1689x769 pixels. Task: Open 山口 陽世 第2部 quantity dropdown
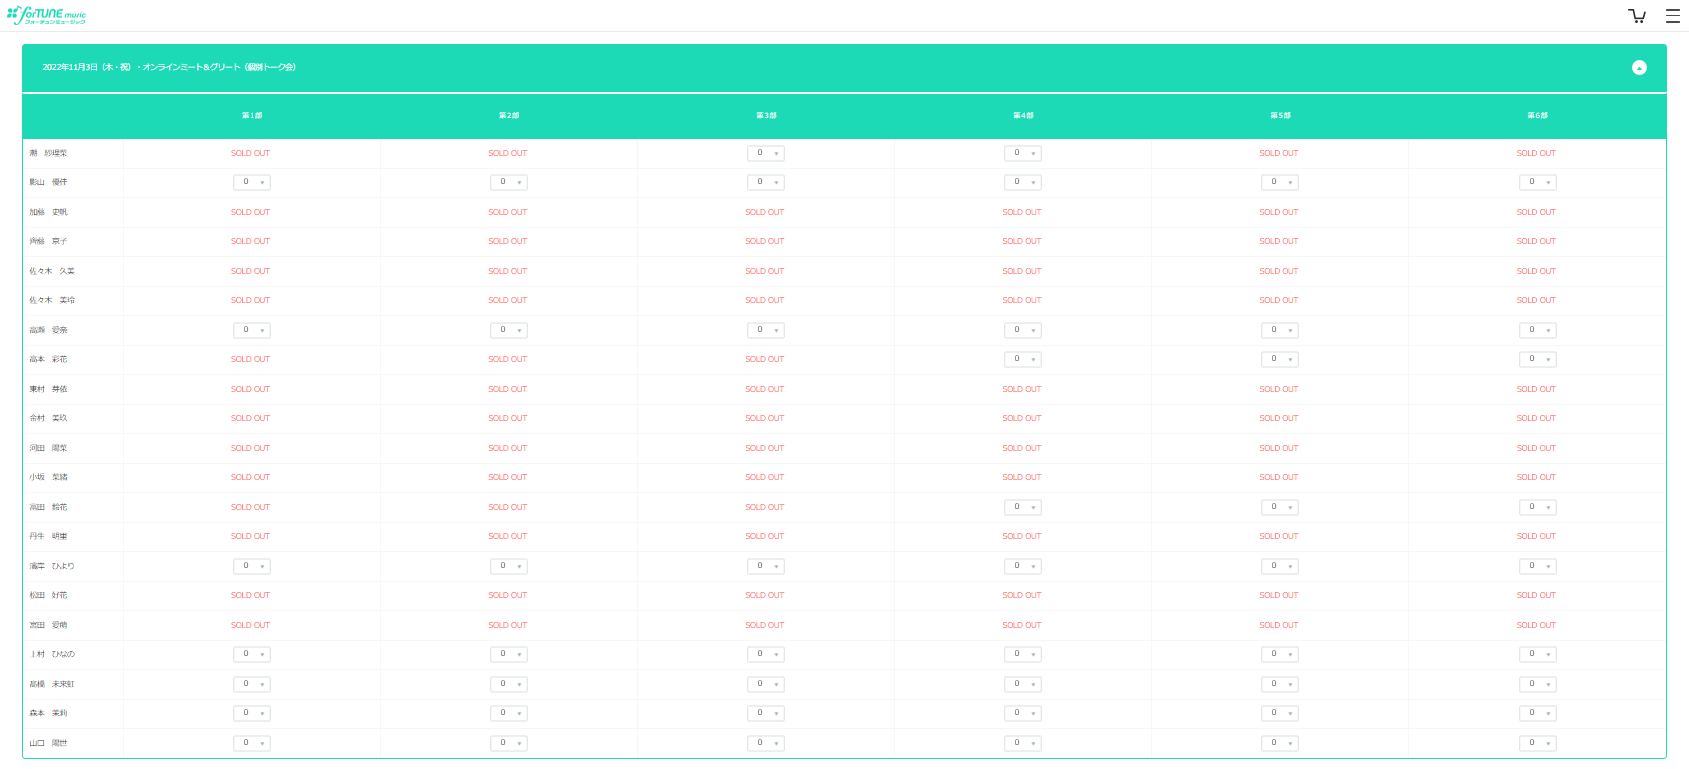click(509, 743)
